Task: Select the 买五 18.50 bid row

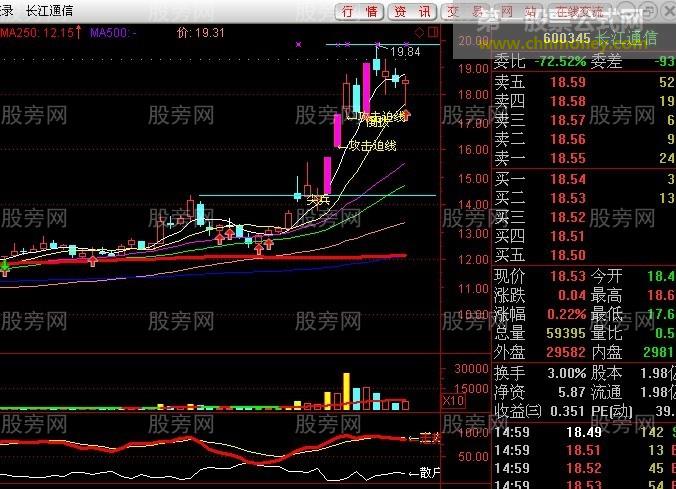Action: (584, 255)
